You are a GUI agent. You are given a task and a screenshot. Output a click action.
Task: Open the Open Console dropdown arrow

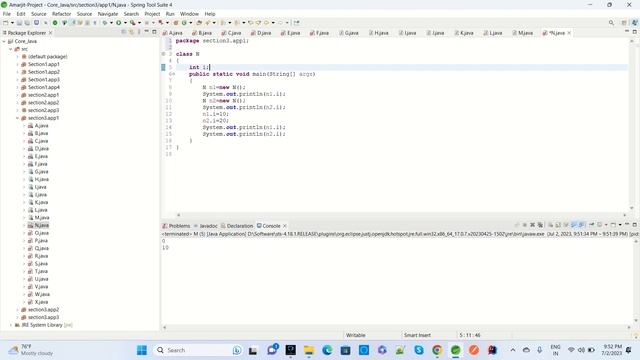(x=620, y=225)
